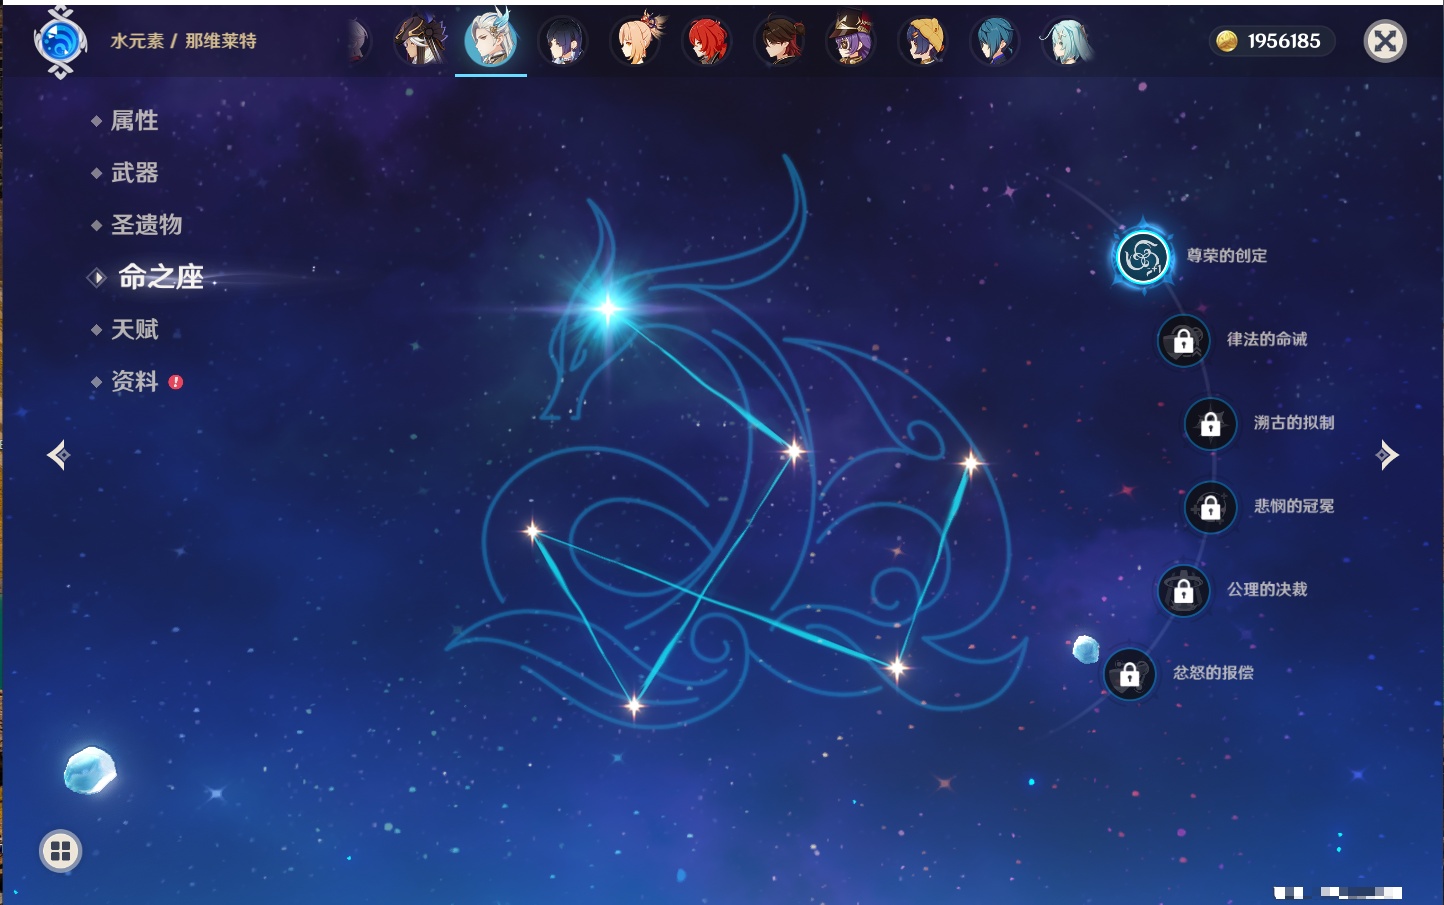Viewport: 1444px width, 905px height.
Task: Click the 悲悯的冠冕 label text
Action: click(x=1294, y=506)
